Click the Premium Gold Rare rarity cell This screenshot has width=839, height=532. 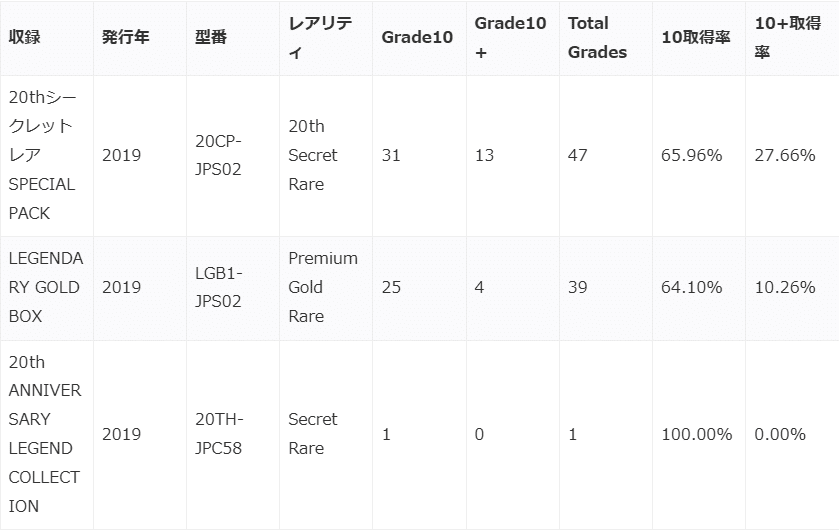pyautogui.click(x=322, y=287)
